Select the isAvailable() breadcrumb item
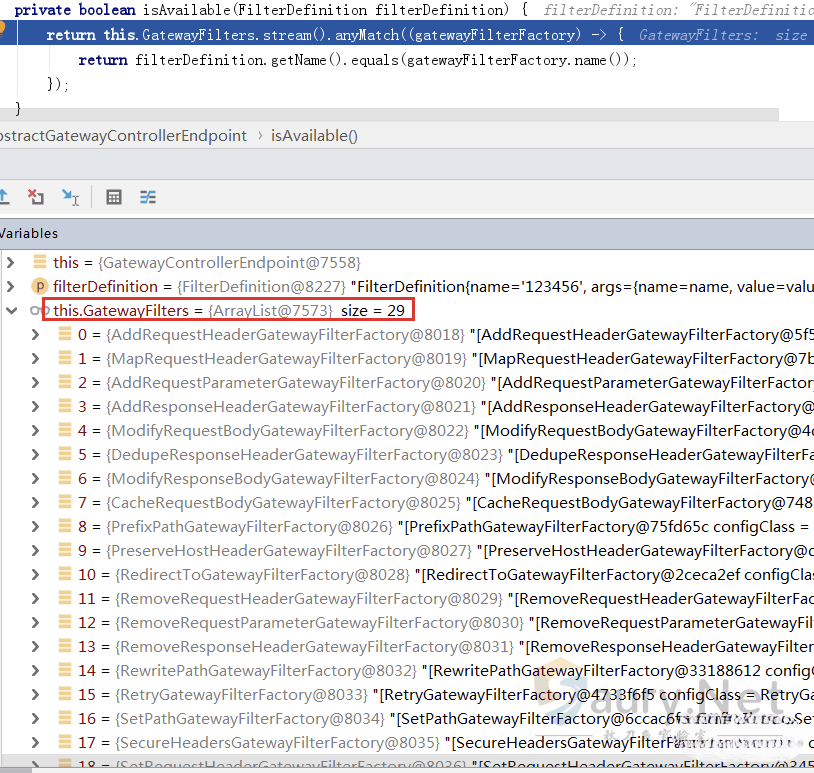The image size is (814, 773). (x=314, y=136)
